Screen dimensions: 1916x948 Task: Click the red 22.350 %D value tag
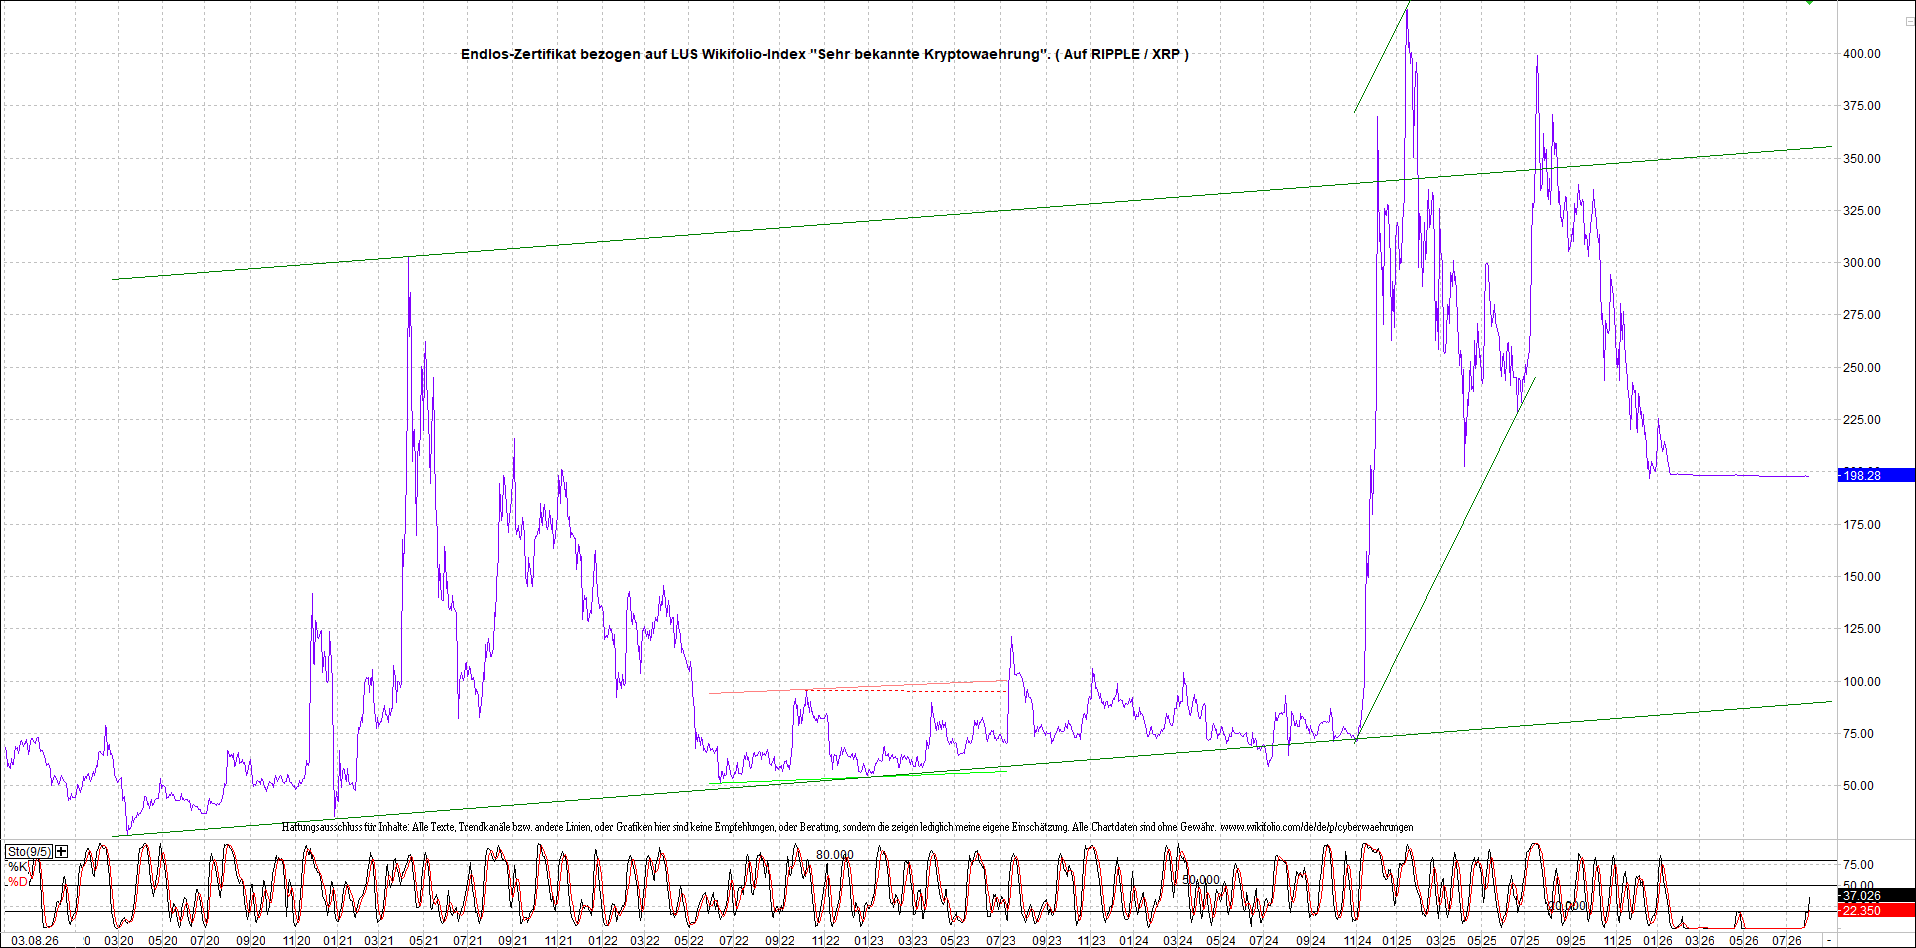pos(1876,910)
